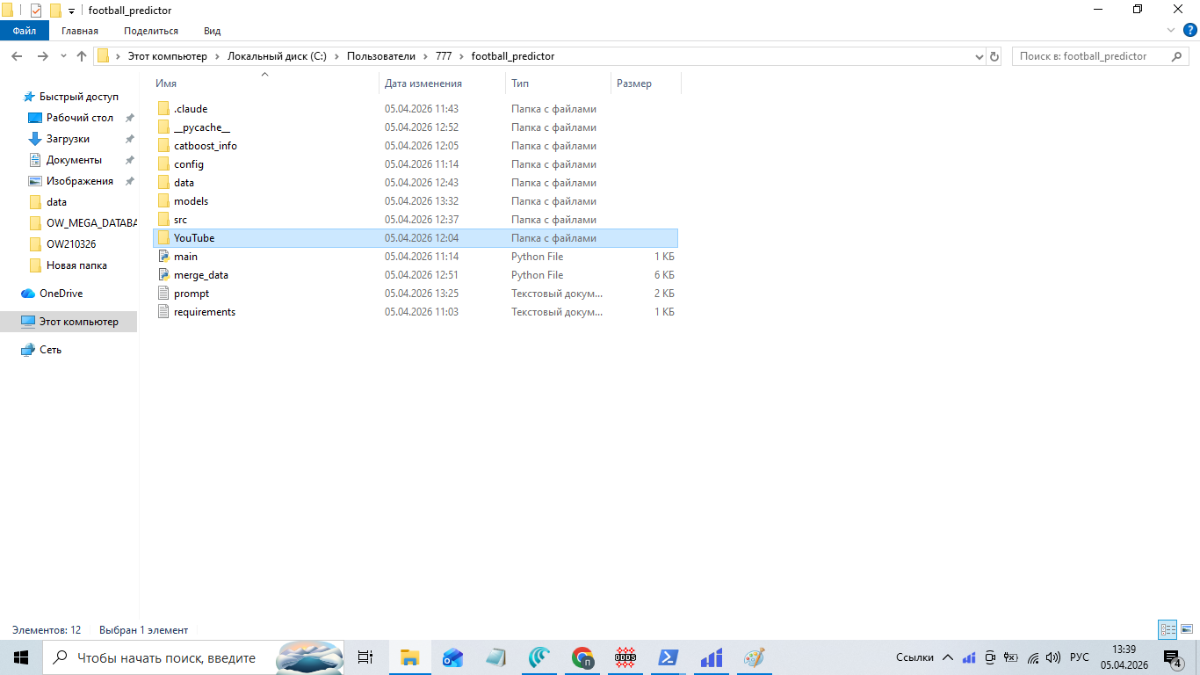The height and width of the screenshot is (675, 1200).
Task: Open the Файл menu tab
Action: pos(24,31)
